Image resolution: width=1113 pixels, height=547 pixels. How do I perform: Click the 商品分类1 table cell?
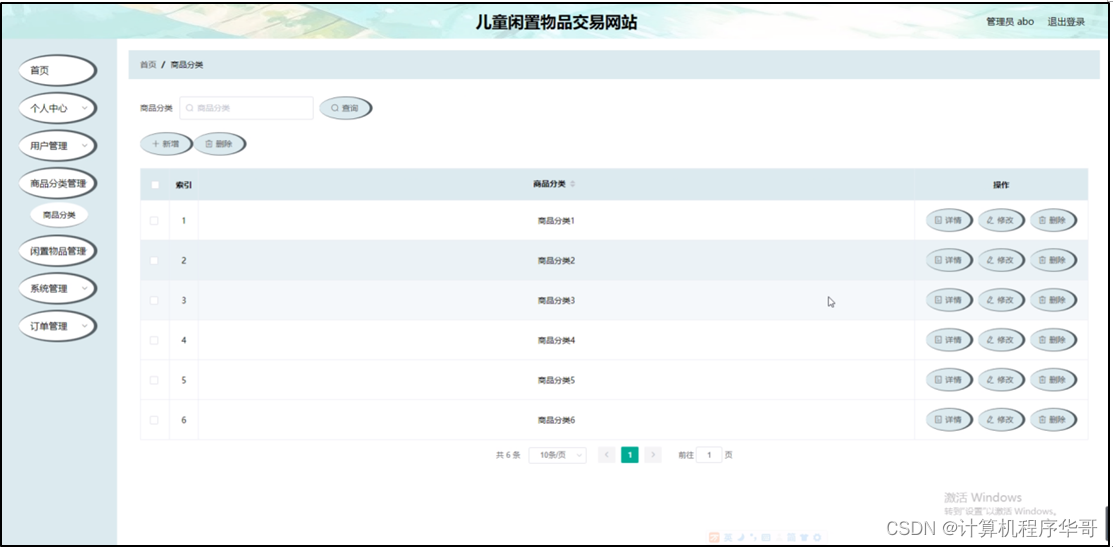coord(556,221)
